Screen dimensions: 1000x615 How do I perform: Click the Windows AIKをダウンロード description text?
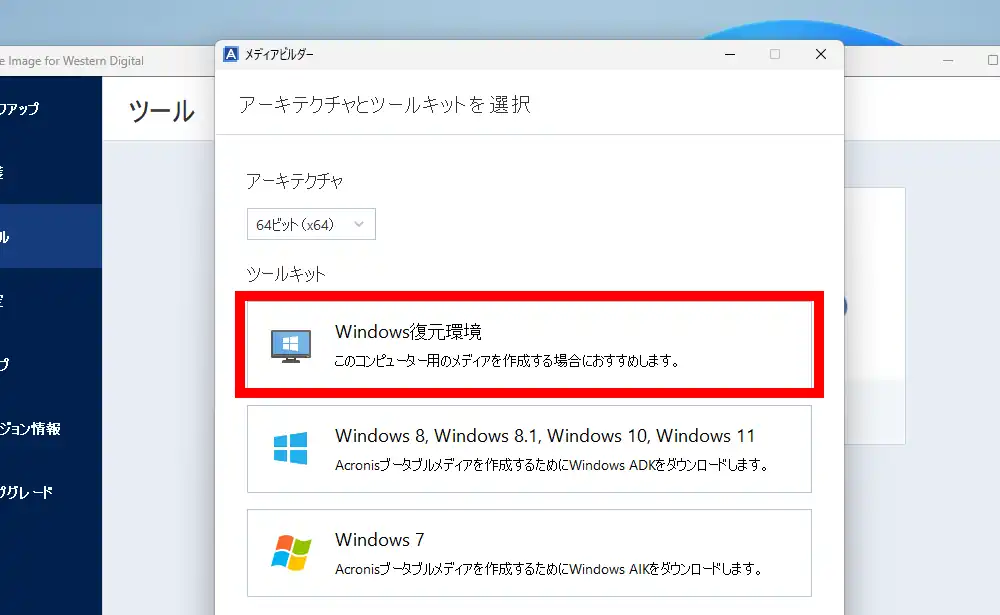pyautogui.click(x=549, y=569)
